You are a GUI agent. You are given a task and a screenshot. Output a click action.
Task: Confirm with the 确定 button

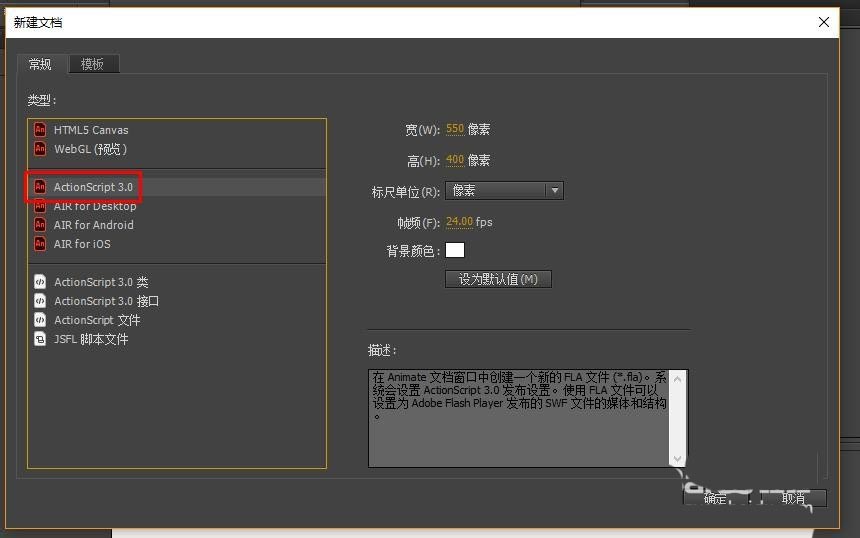[716, 498]
